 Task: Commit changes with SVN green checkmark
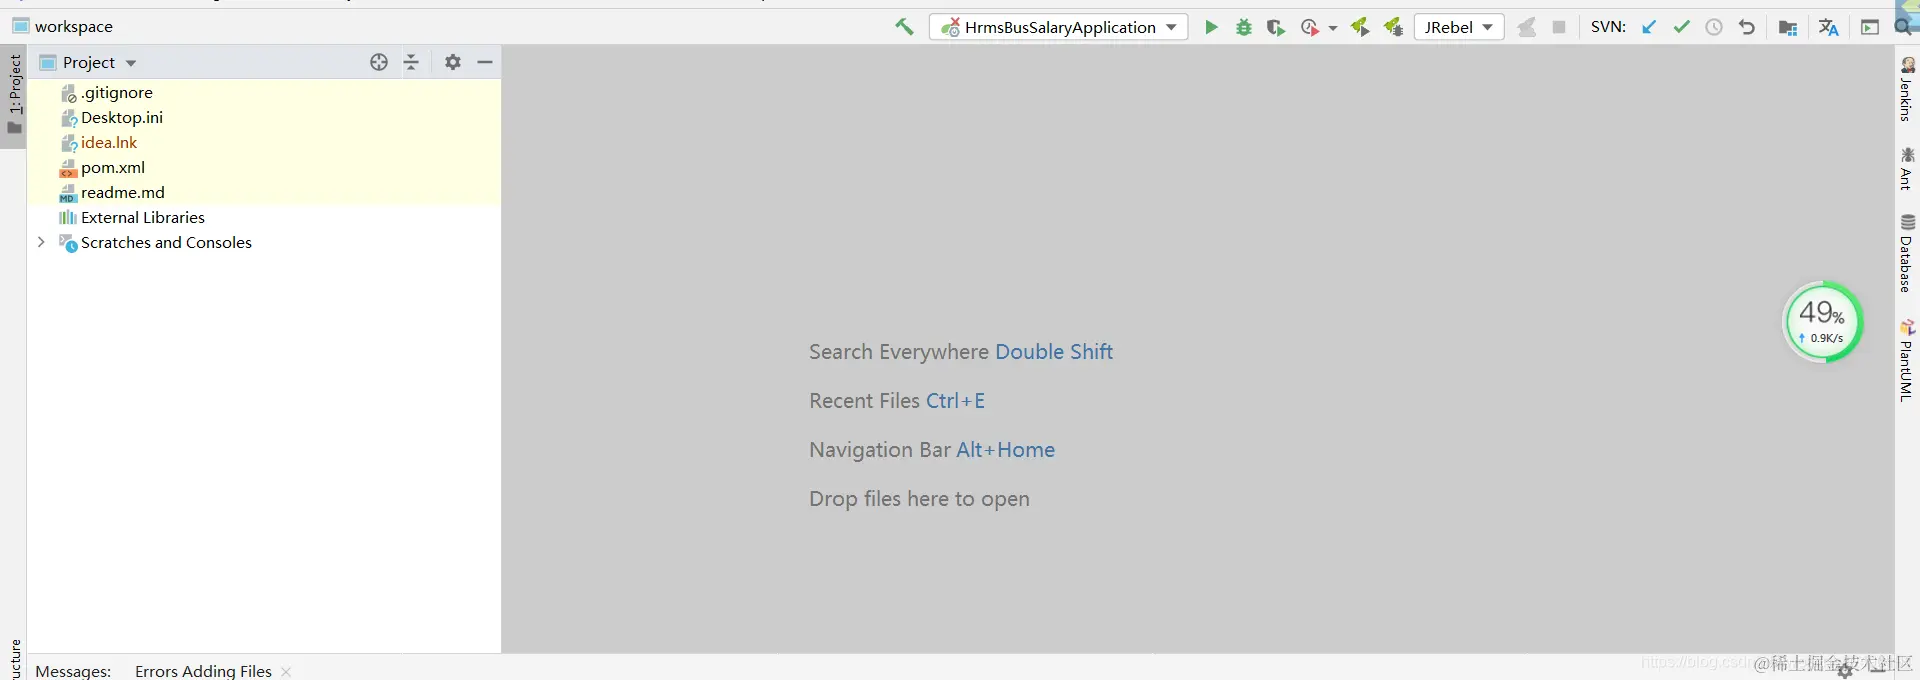[x=1682, y=27]
